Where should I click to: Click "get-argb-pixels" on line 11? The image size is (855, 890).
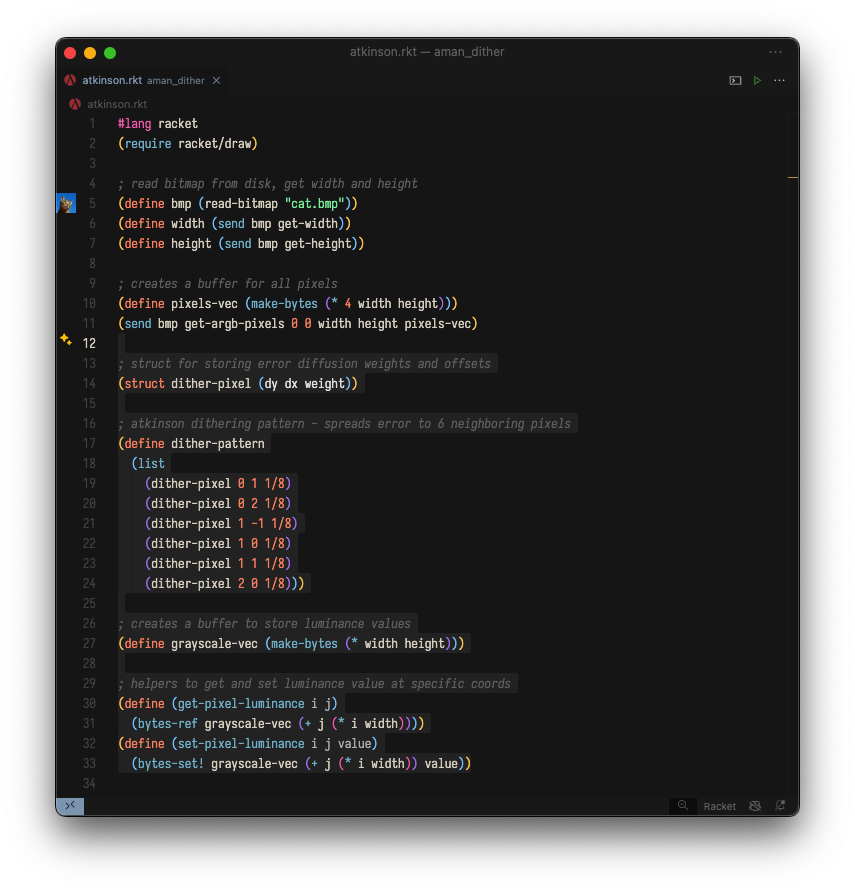tap(234, 324)
